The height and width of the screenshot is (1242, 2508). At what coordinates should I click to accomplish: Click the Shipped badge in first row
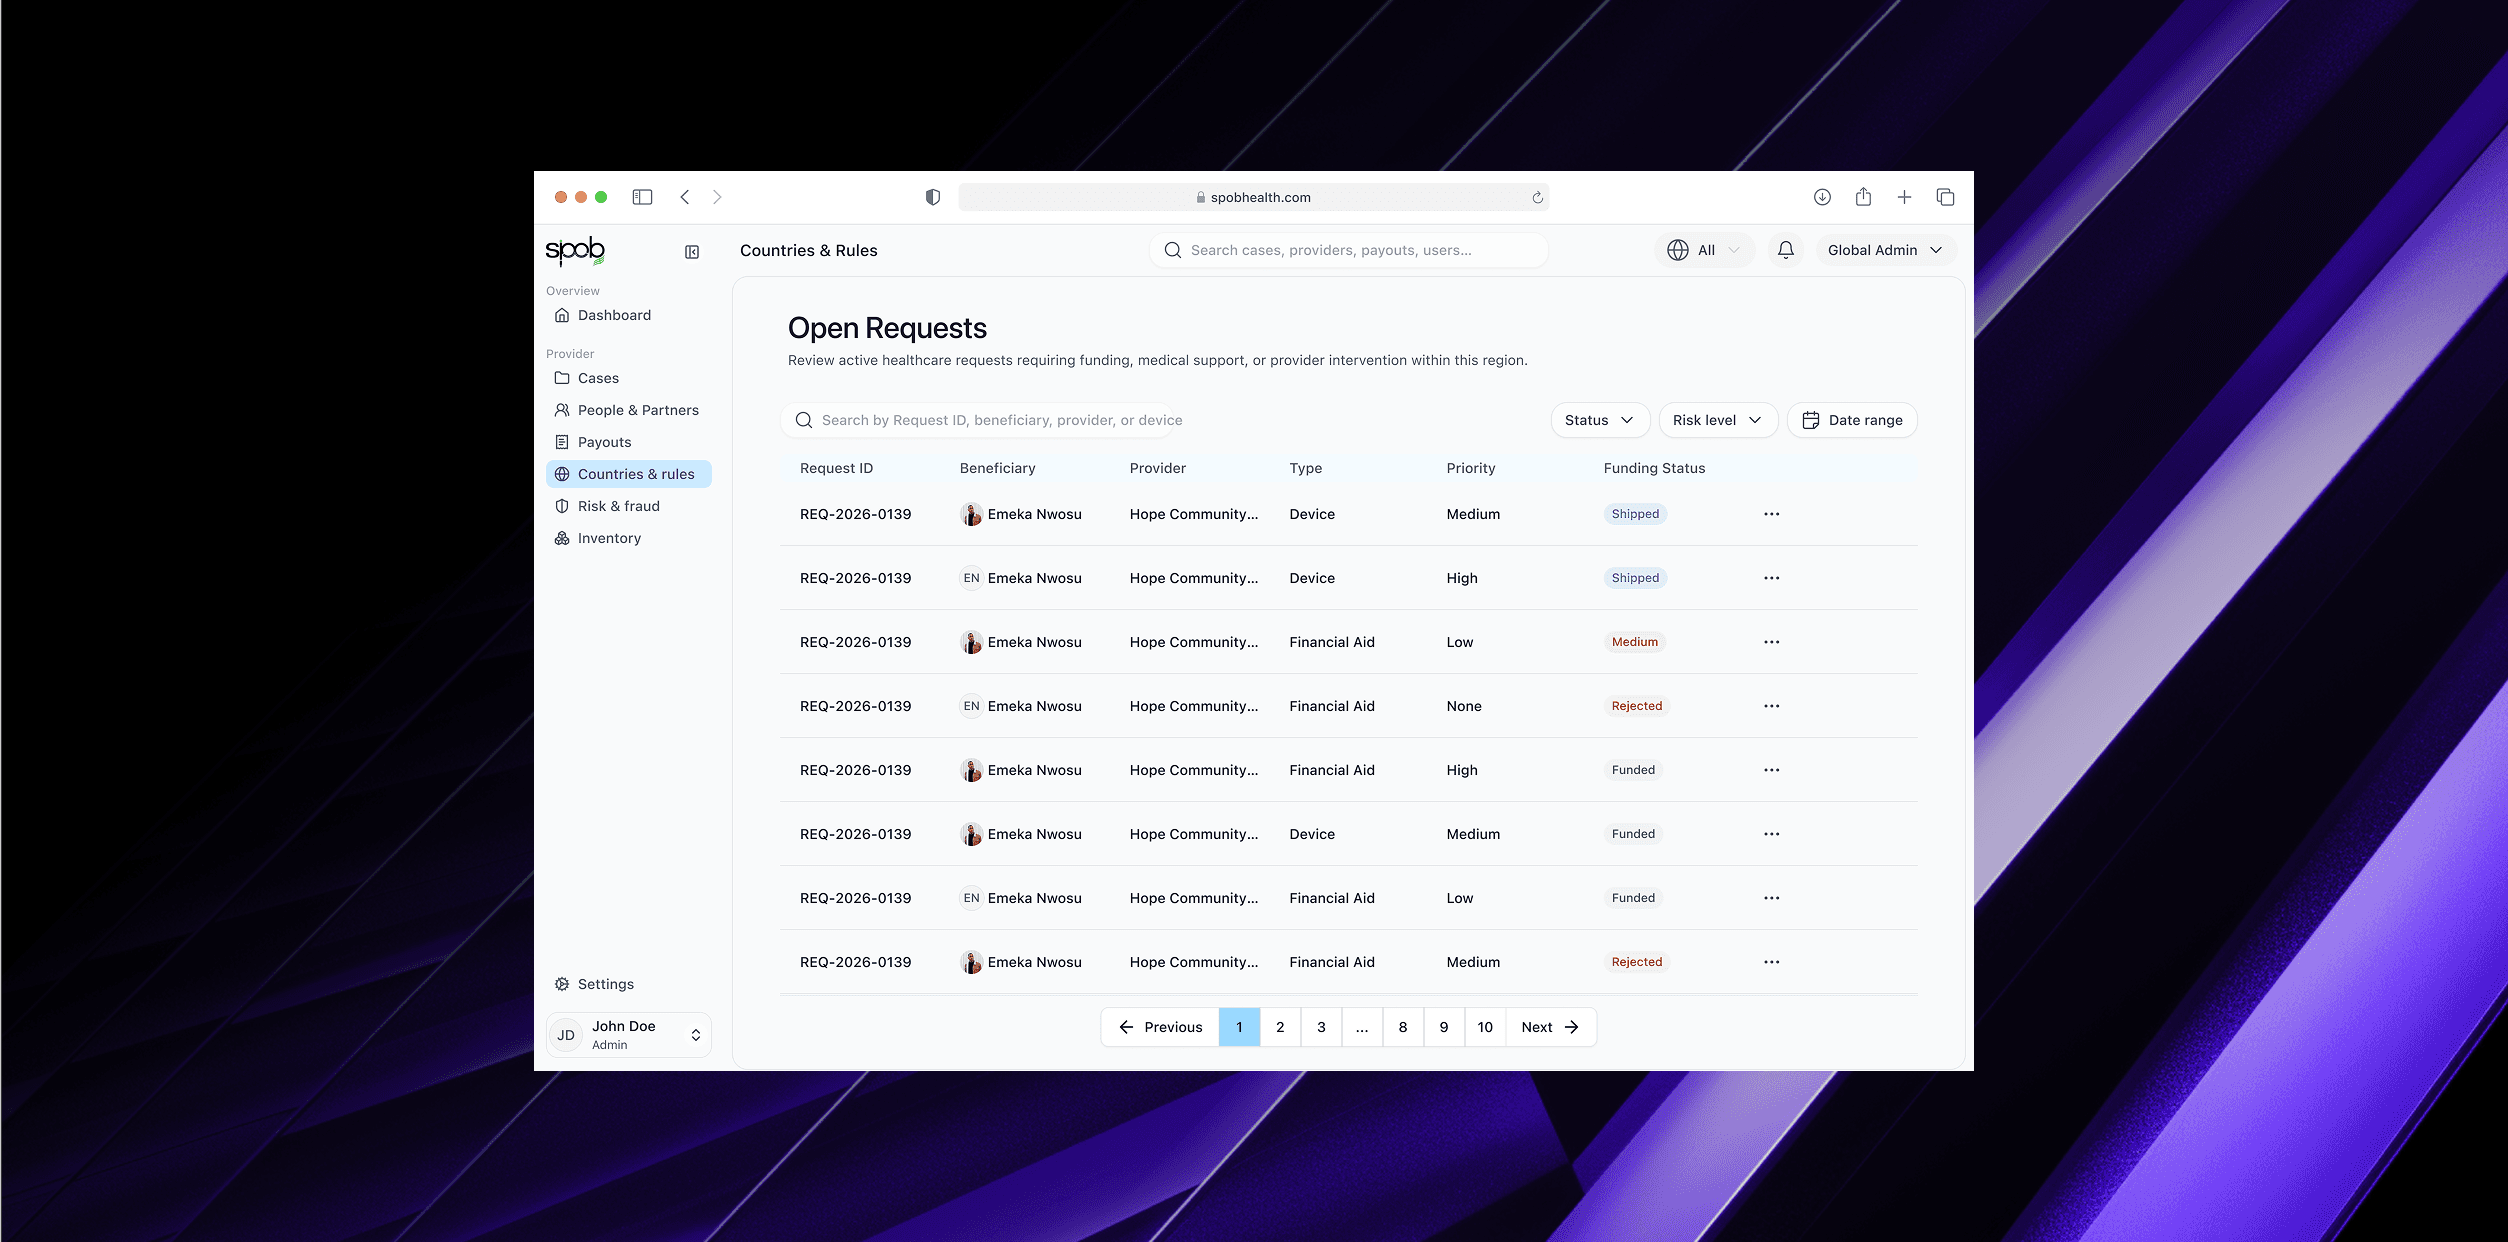pos(1635,514)
